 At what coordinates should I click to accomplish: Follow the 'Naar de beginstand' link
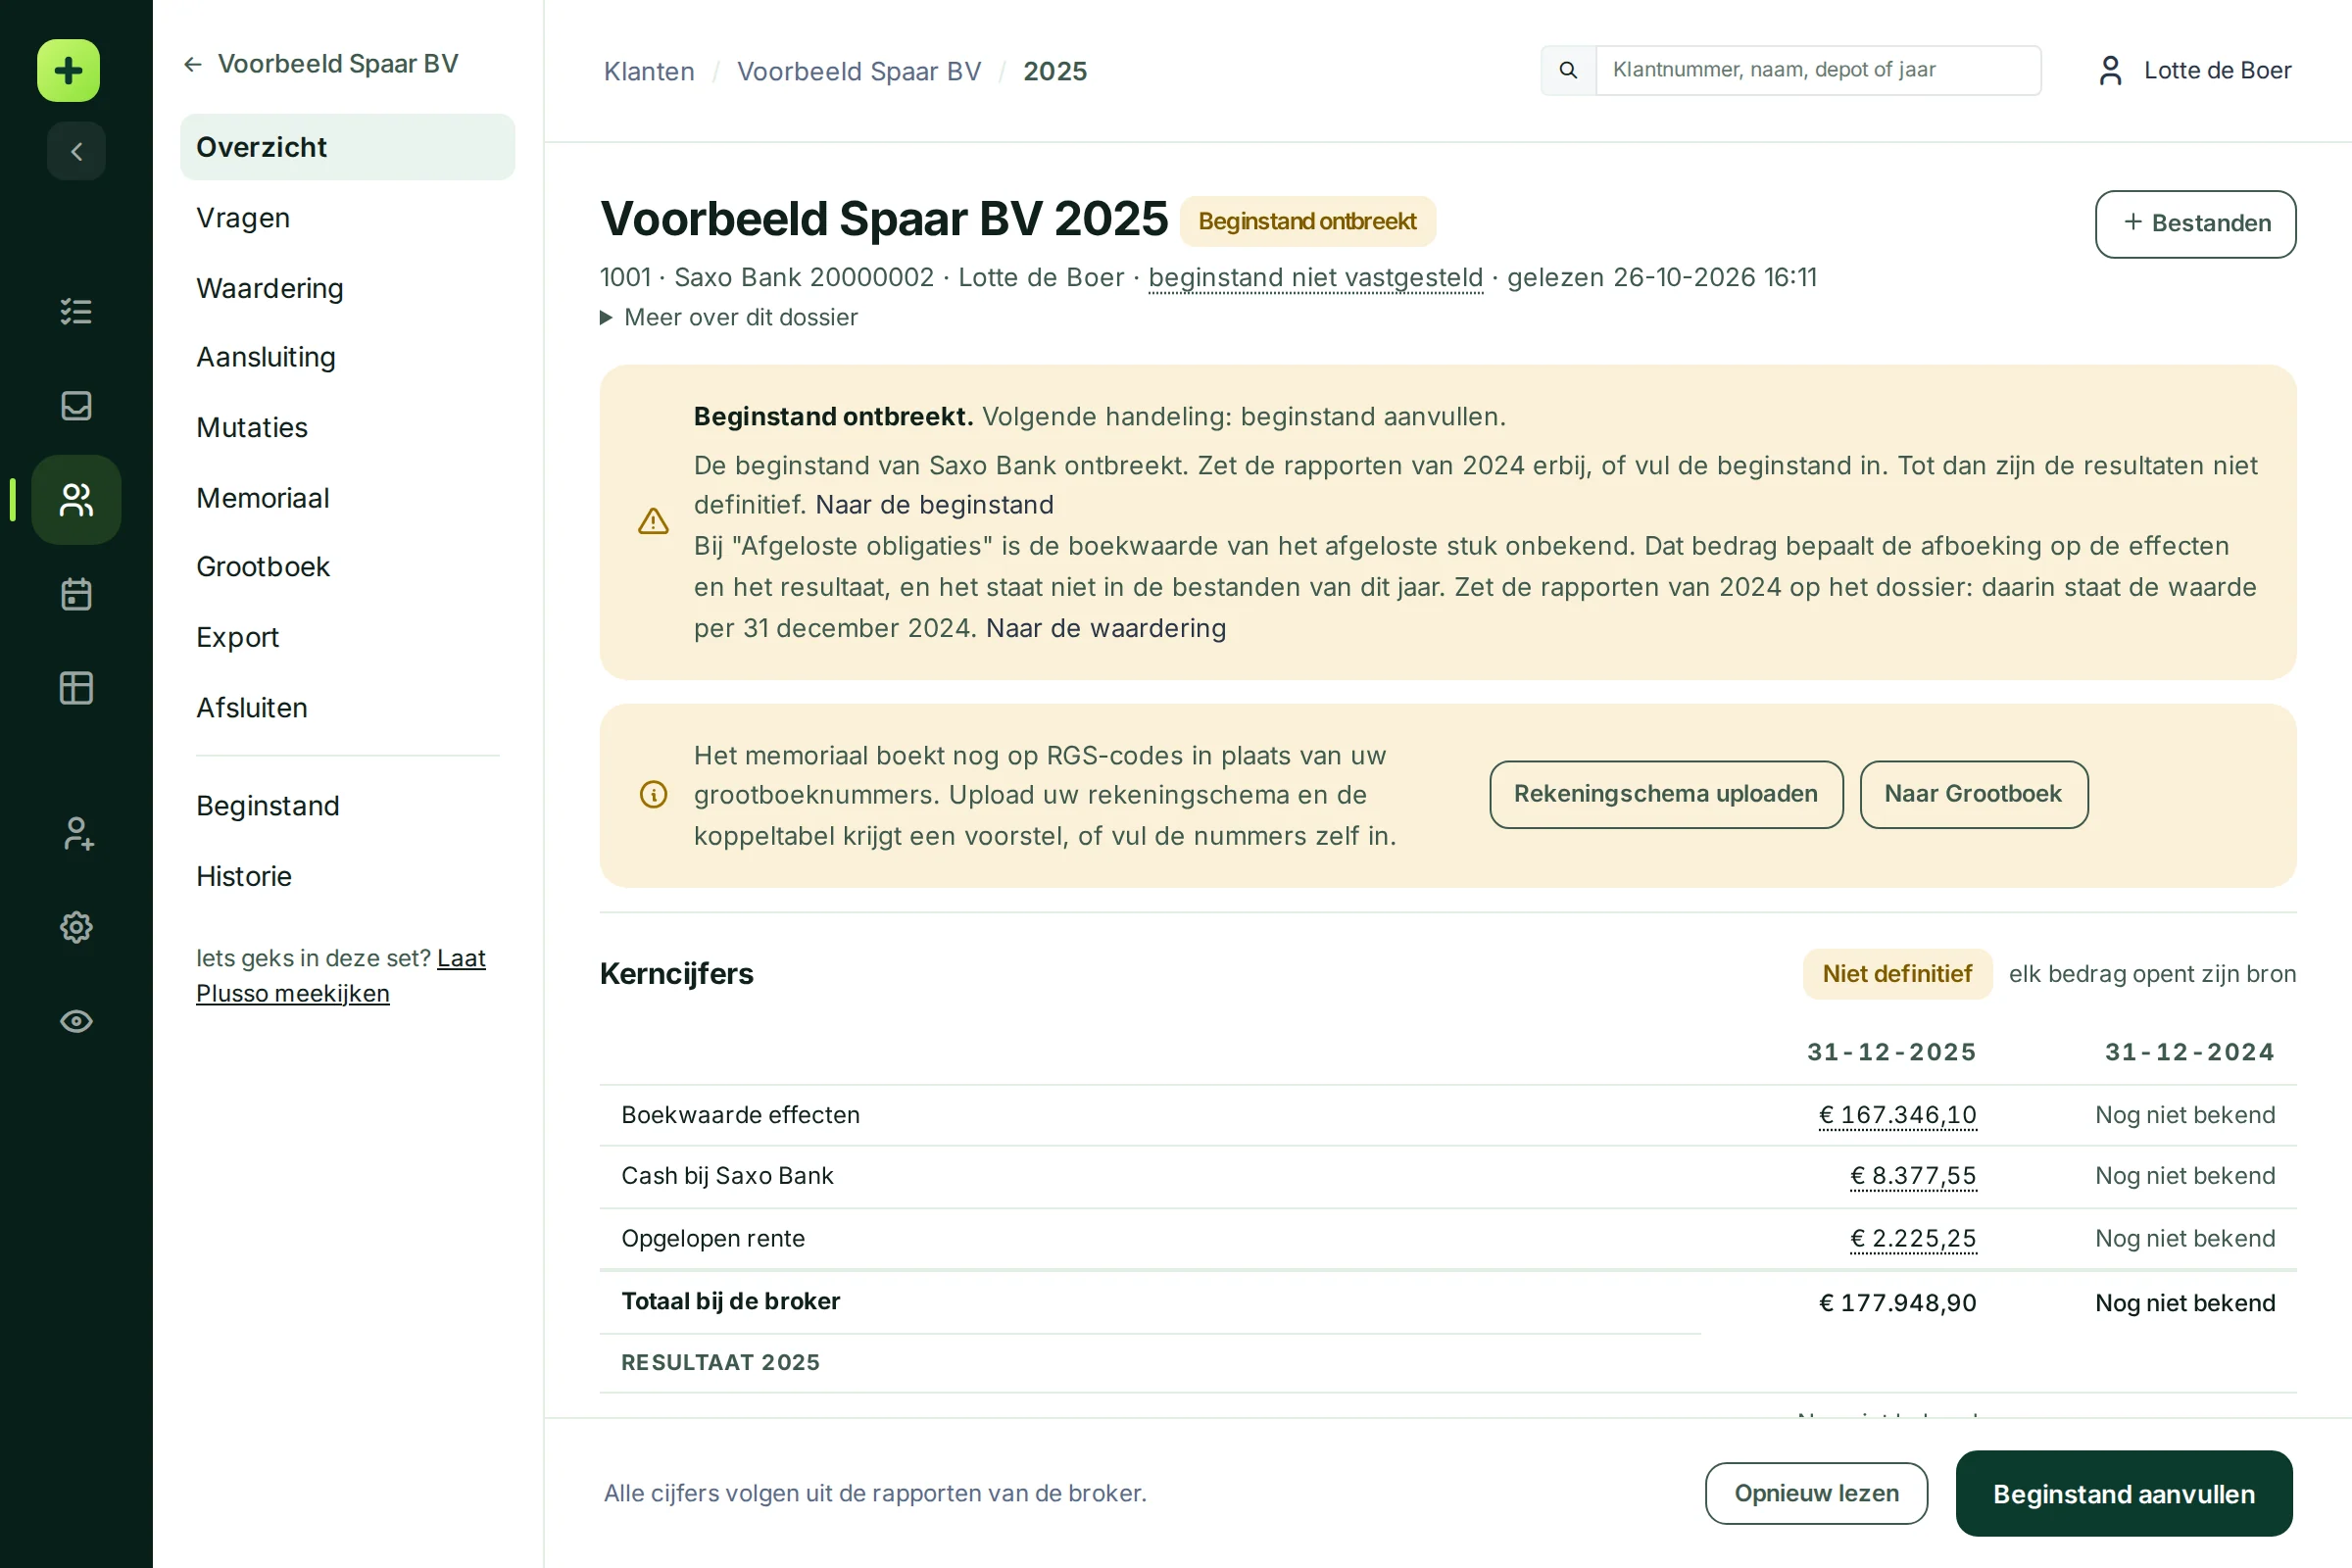click(934, 505)
